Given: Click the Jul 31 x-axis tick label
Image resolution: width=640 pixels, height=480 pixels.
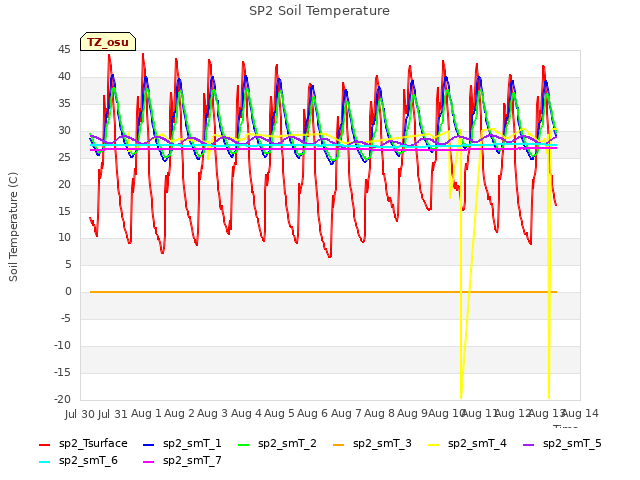Looking at the screenshot, I should [x=113, y=414].
